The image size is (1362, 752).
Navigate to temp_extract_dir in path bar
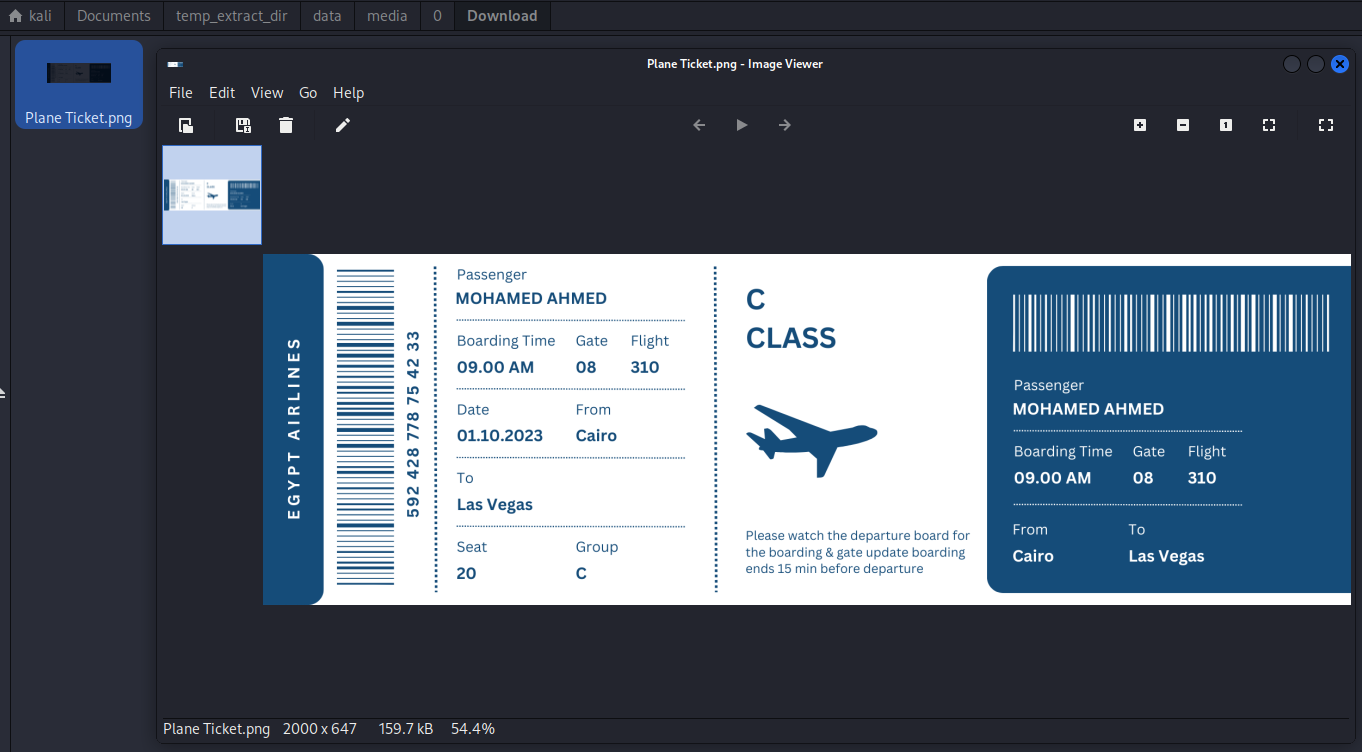232,16
